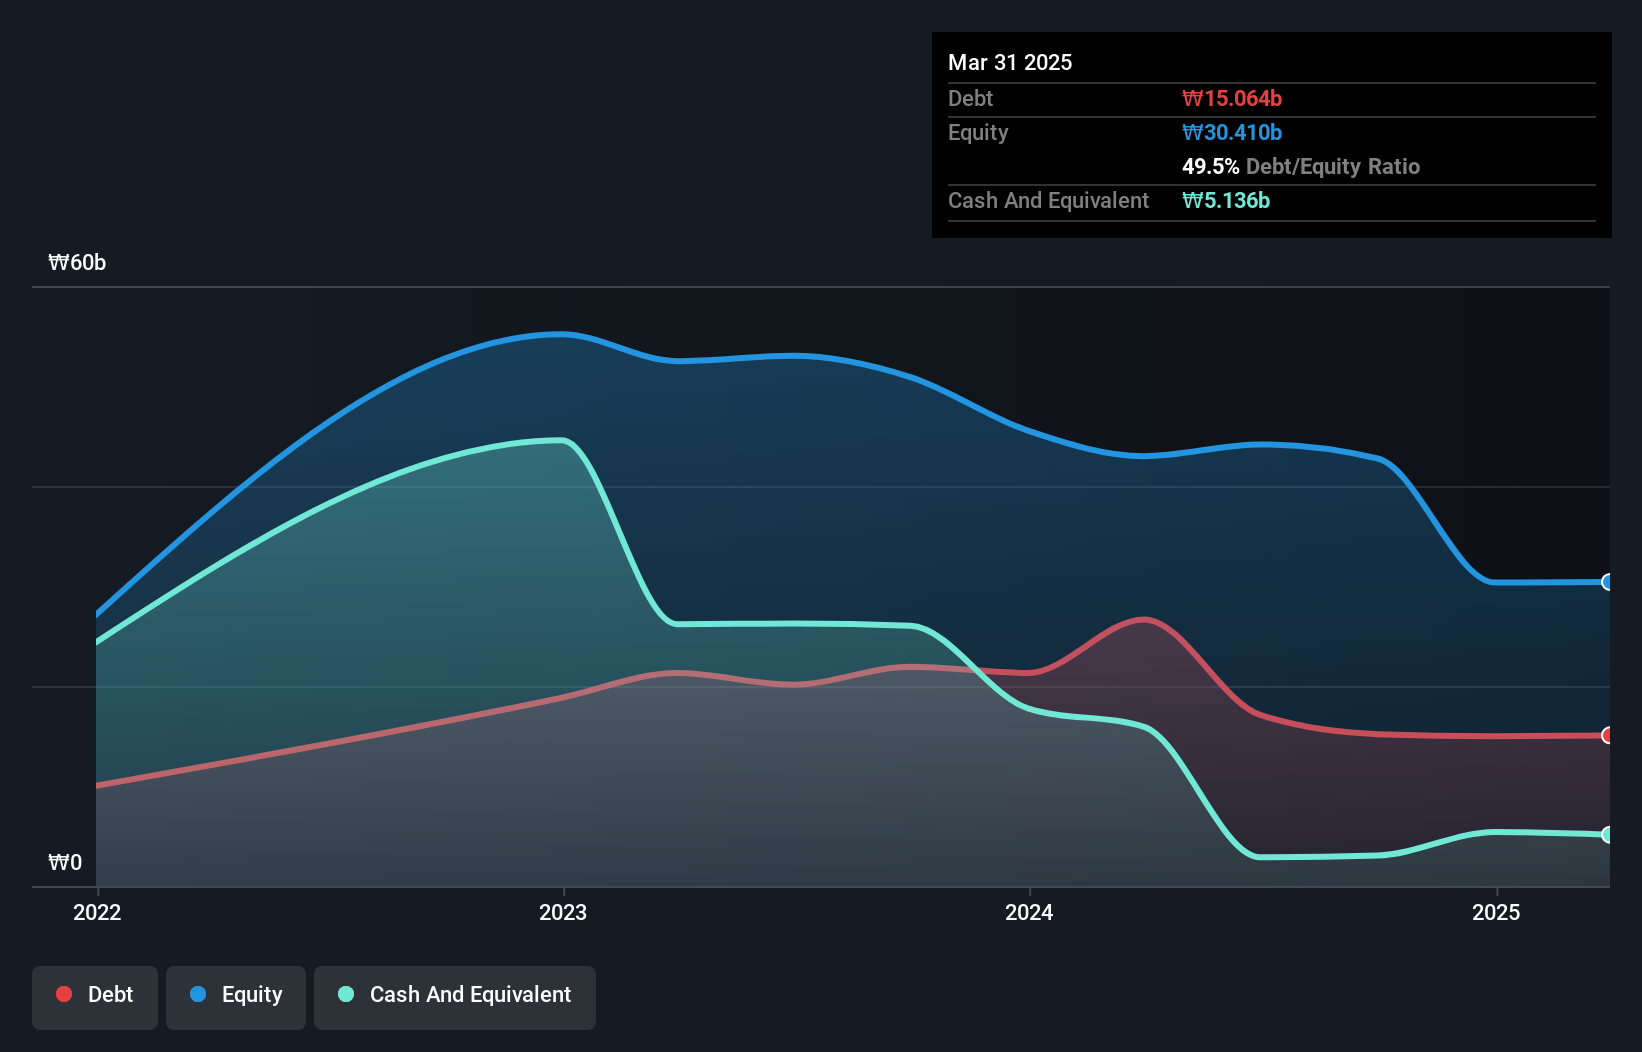
Task: Select the Equity line endpoint marker
Action: [x=1607, y=581]
